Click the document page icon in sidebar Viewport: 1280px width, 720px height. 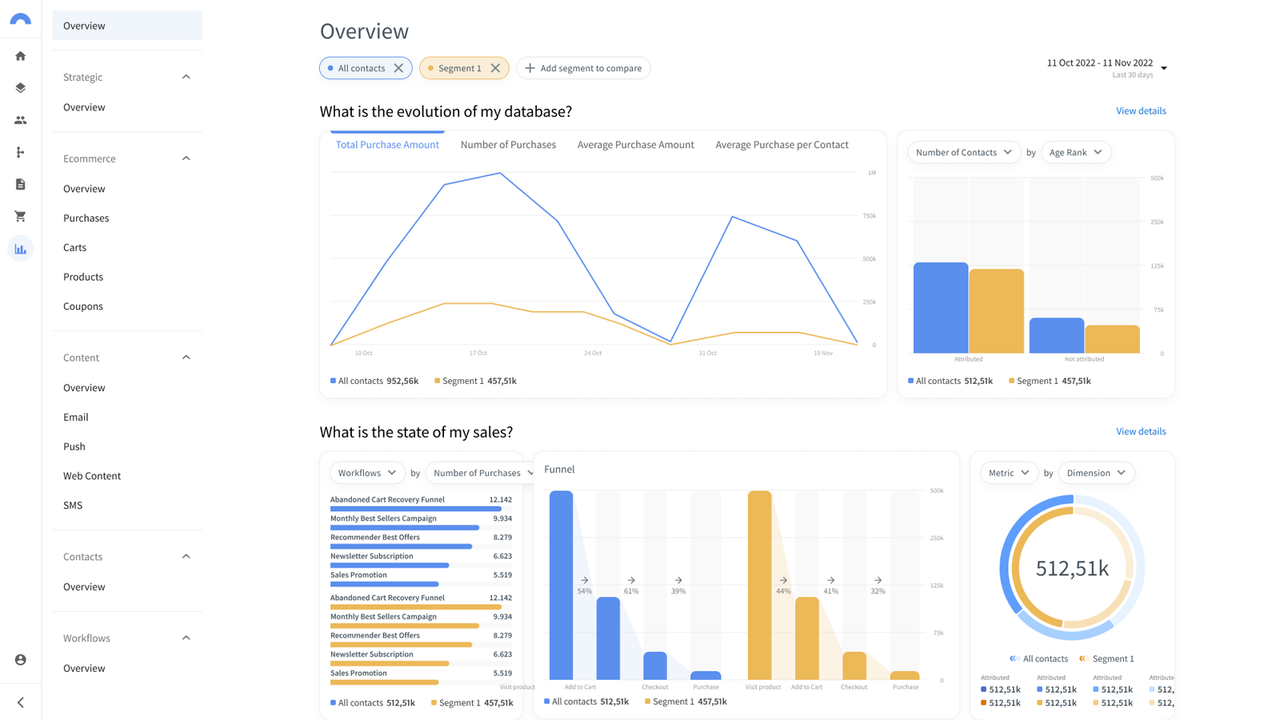coord(20,184)
